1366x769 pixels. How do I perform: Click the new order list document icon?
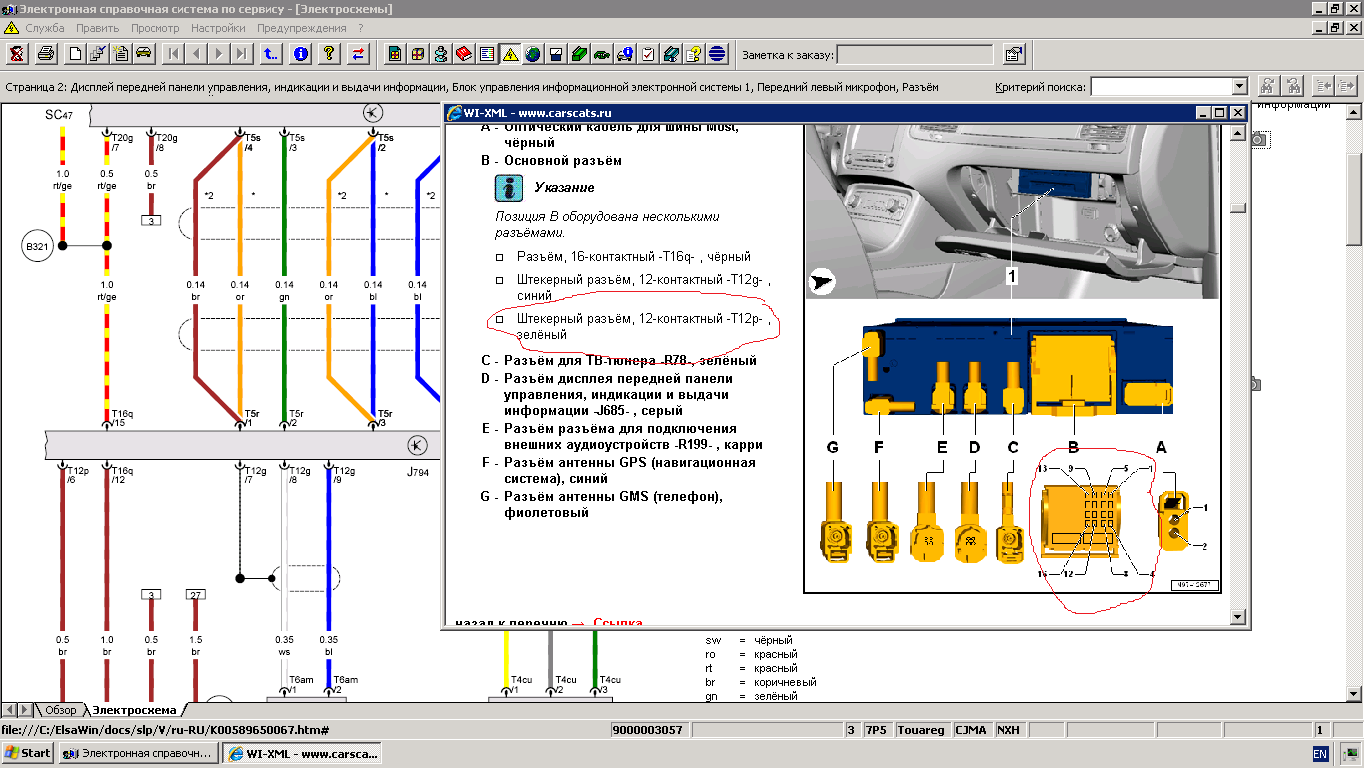(121, 53)
